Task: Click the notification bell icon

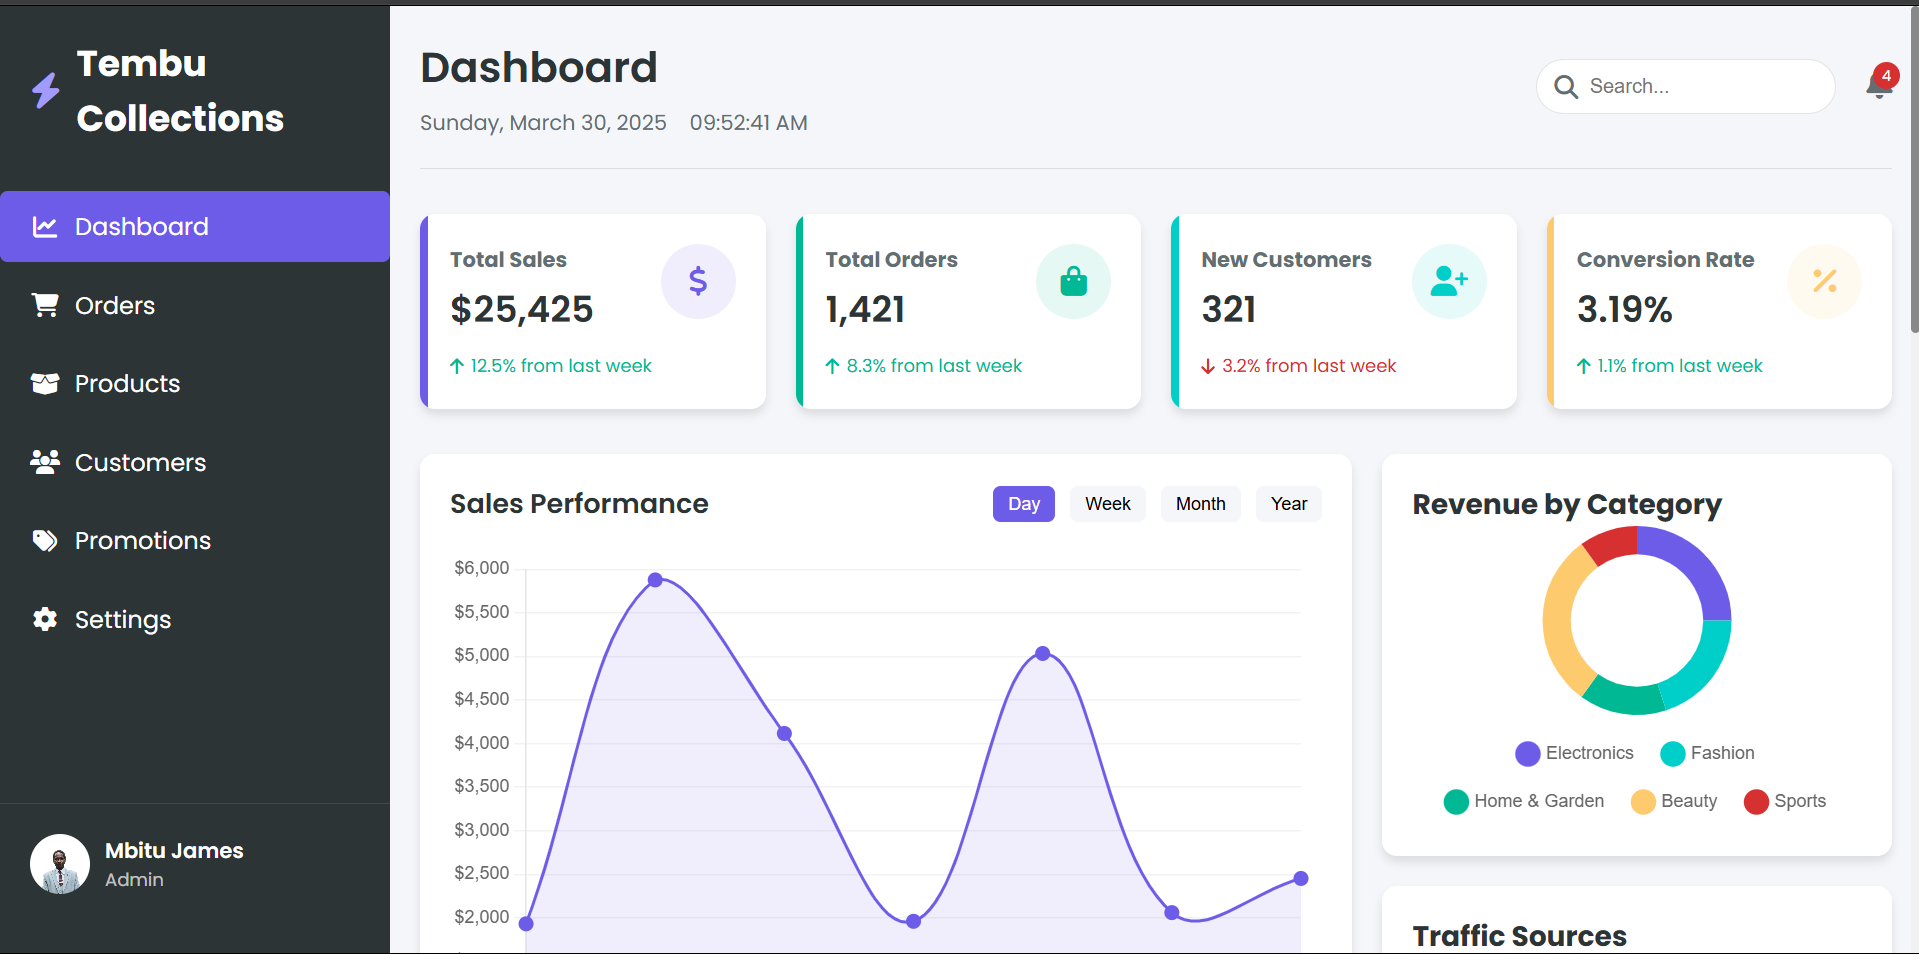Action: (x=1877, y=88)
